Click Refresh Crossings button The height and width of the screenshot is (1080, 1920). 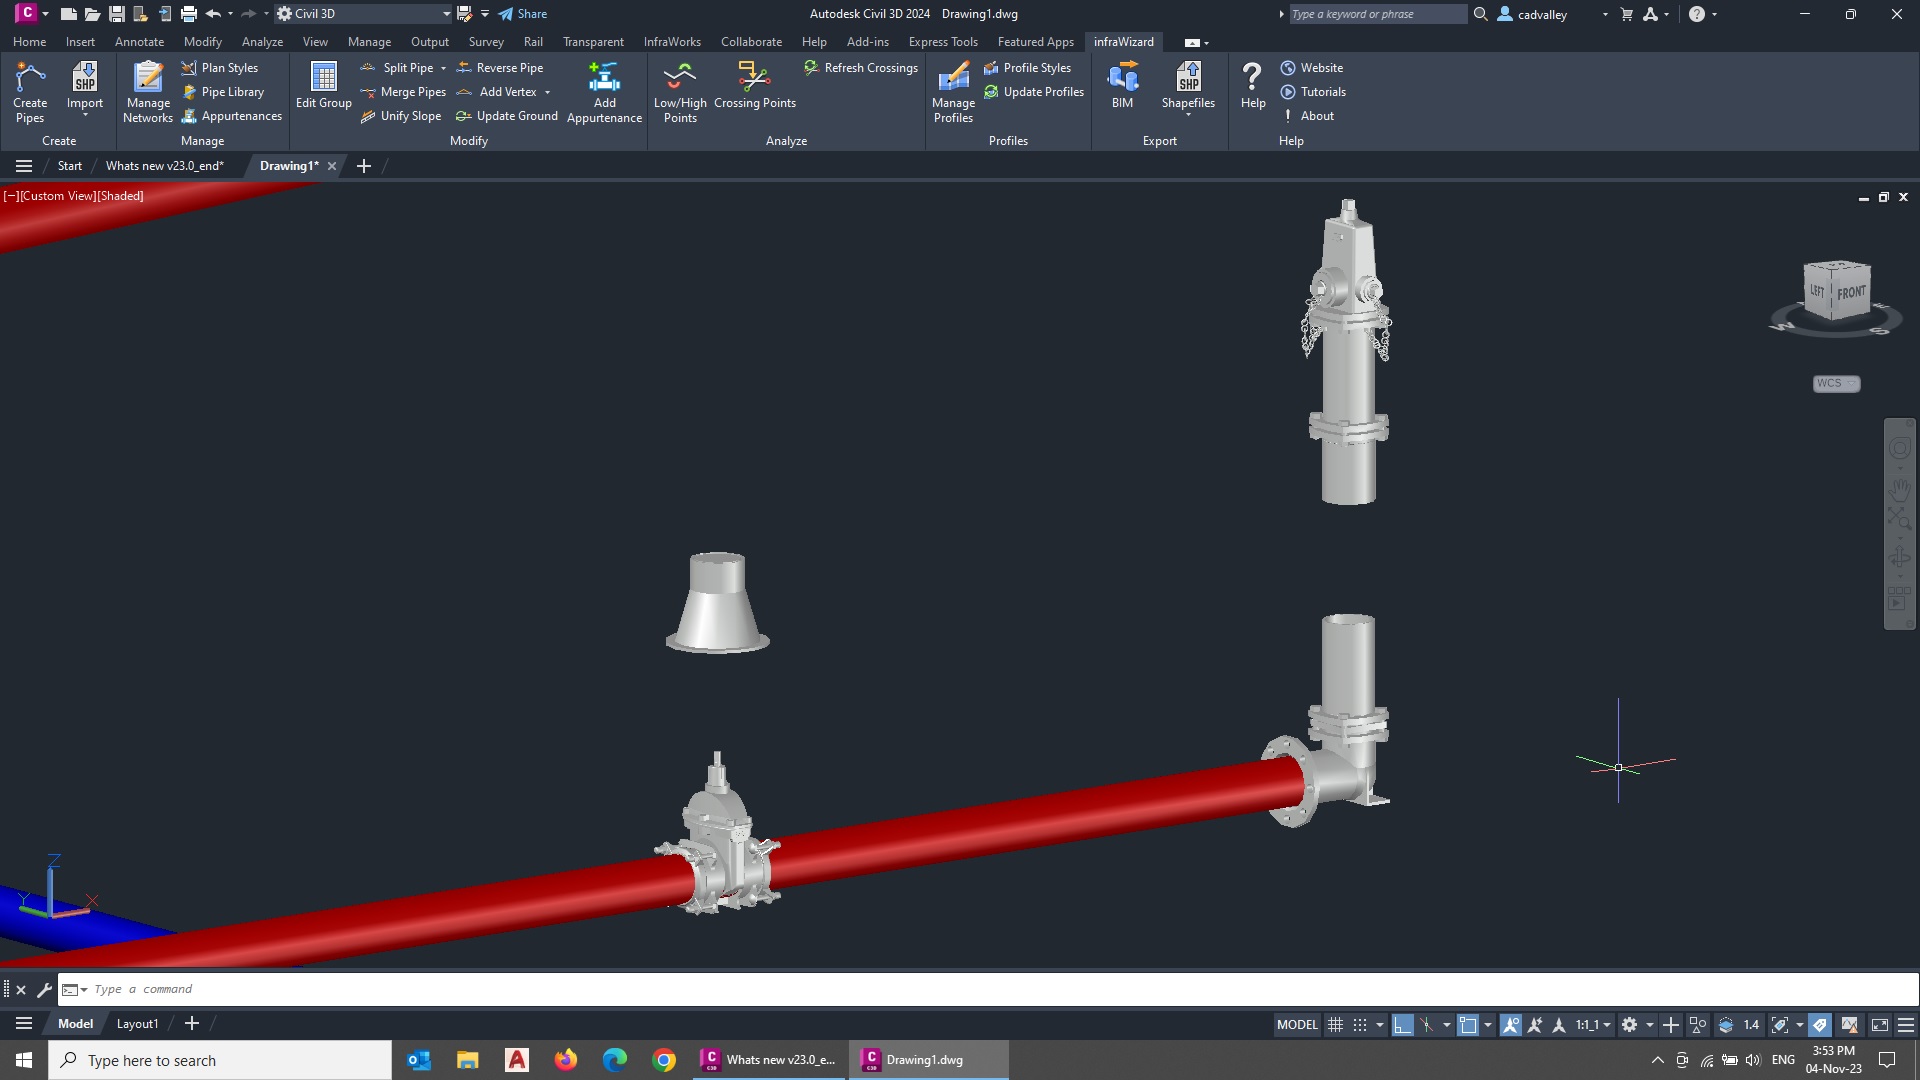[861, 68]
